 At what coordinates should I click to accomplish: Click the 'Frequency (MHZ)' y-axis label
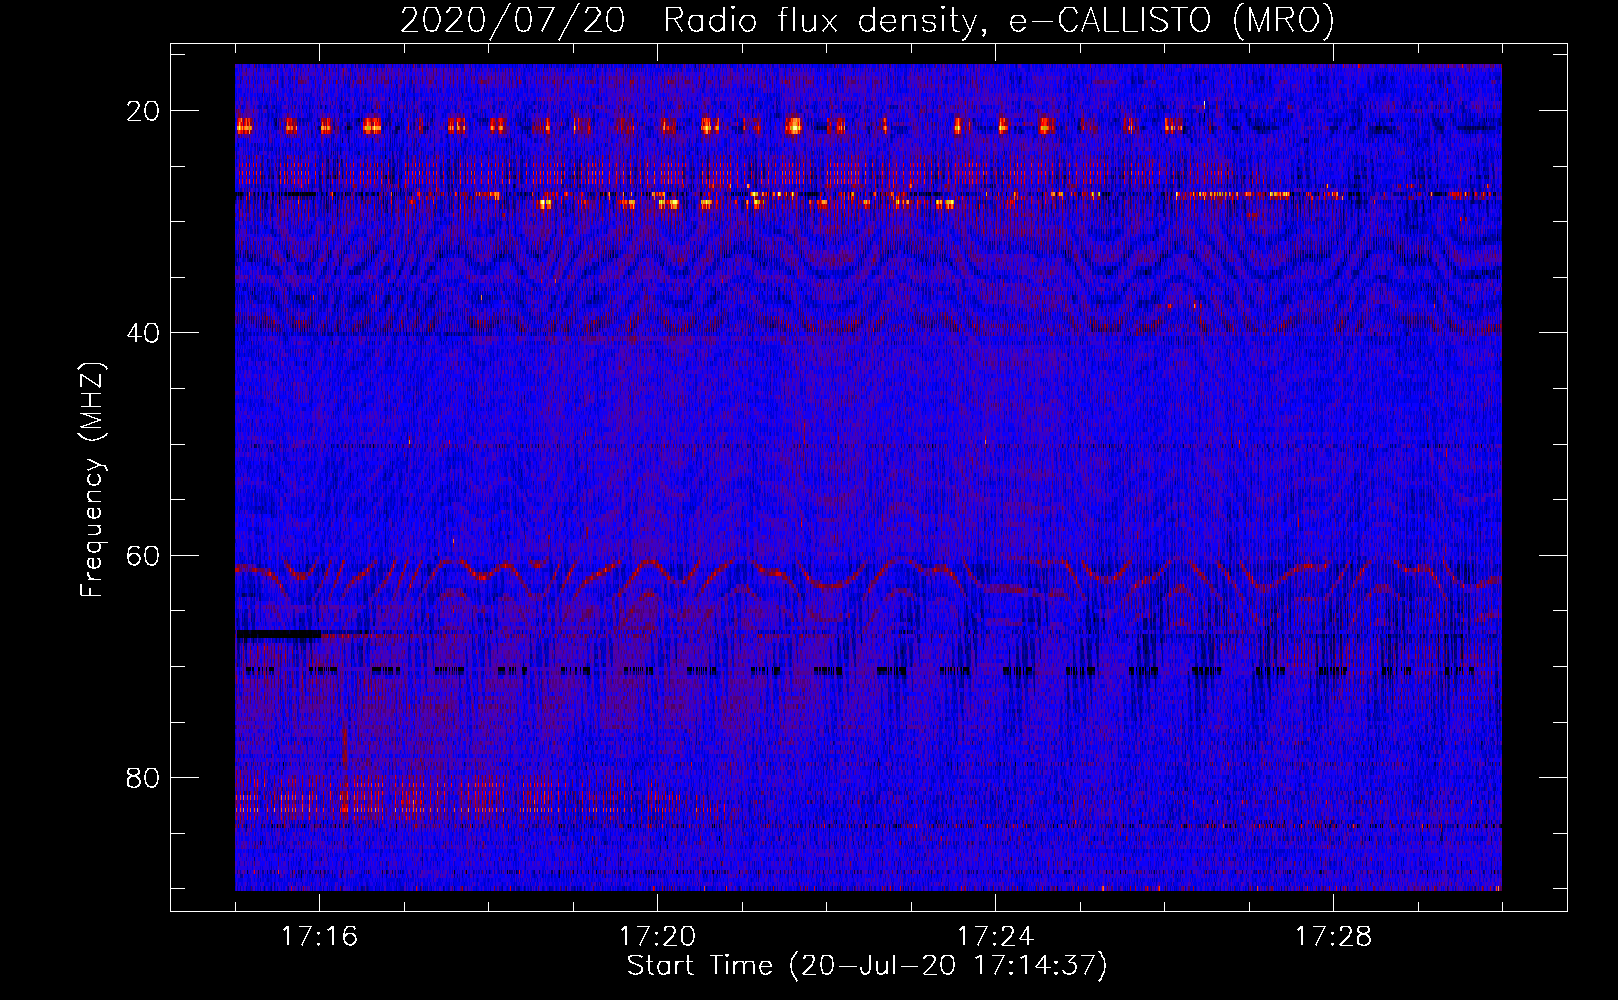[92, 480]
